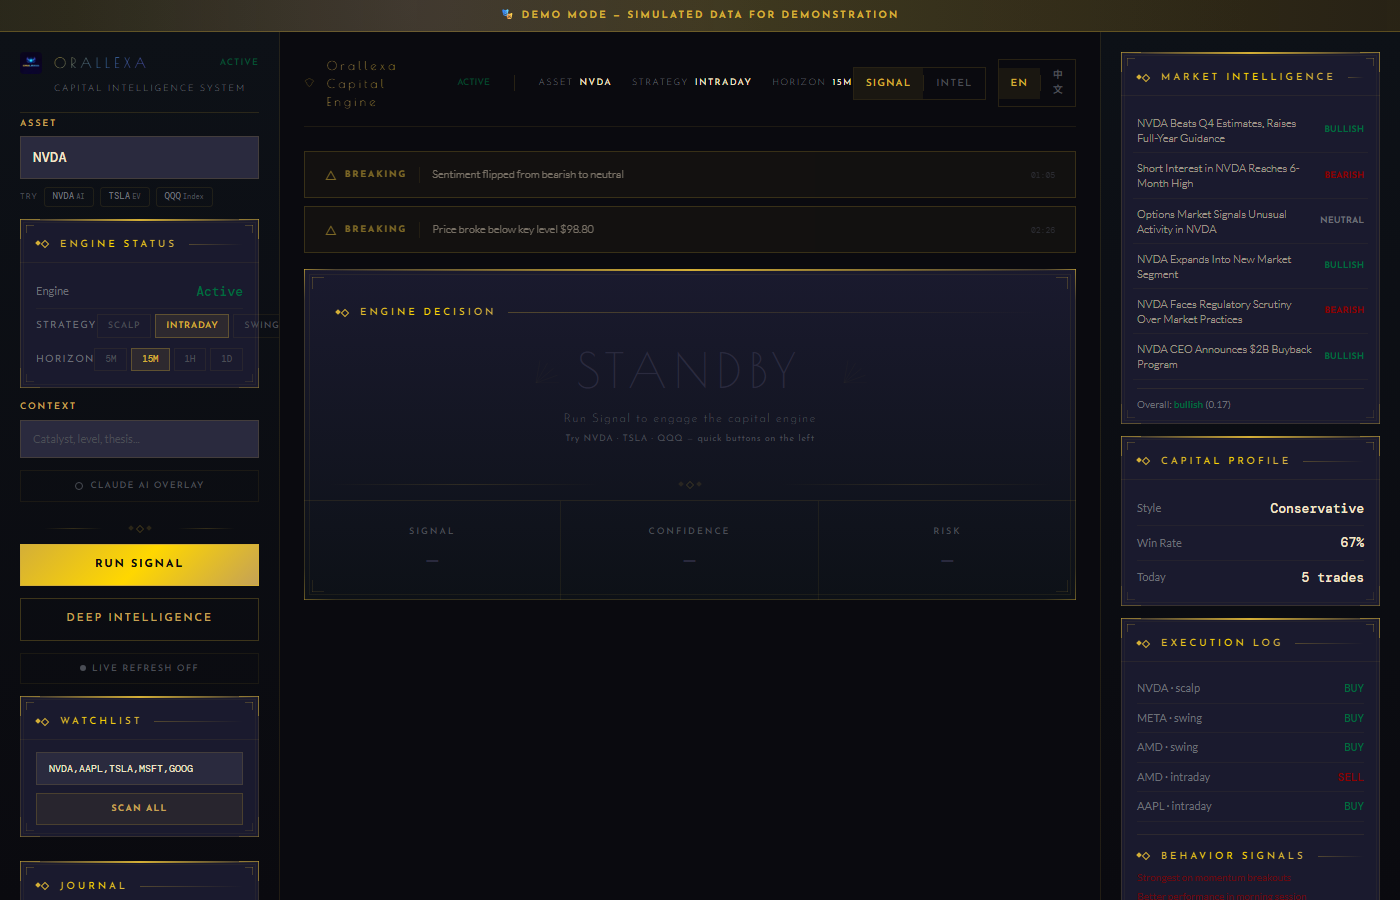
Task: Open 'NVDA Expands Into New Market Segment' headline
Action: pyautogui.click(x=1214, y=267)
